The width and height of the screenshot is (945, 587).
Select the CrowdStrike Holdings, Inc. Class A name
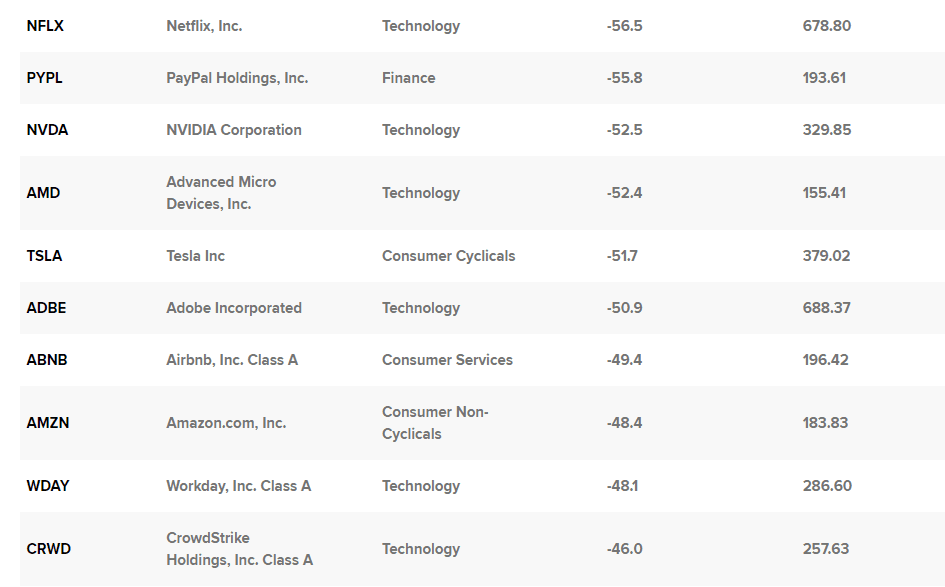[239, 549]
